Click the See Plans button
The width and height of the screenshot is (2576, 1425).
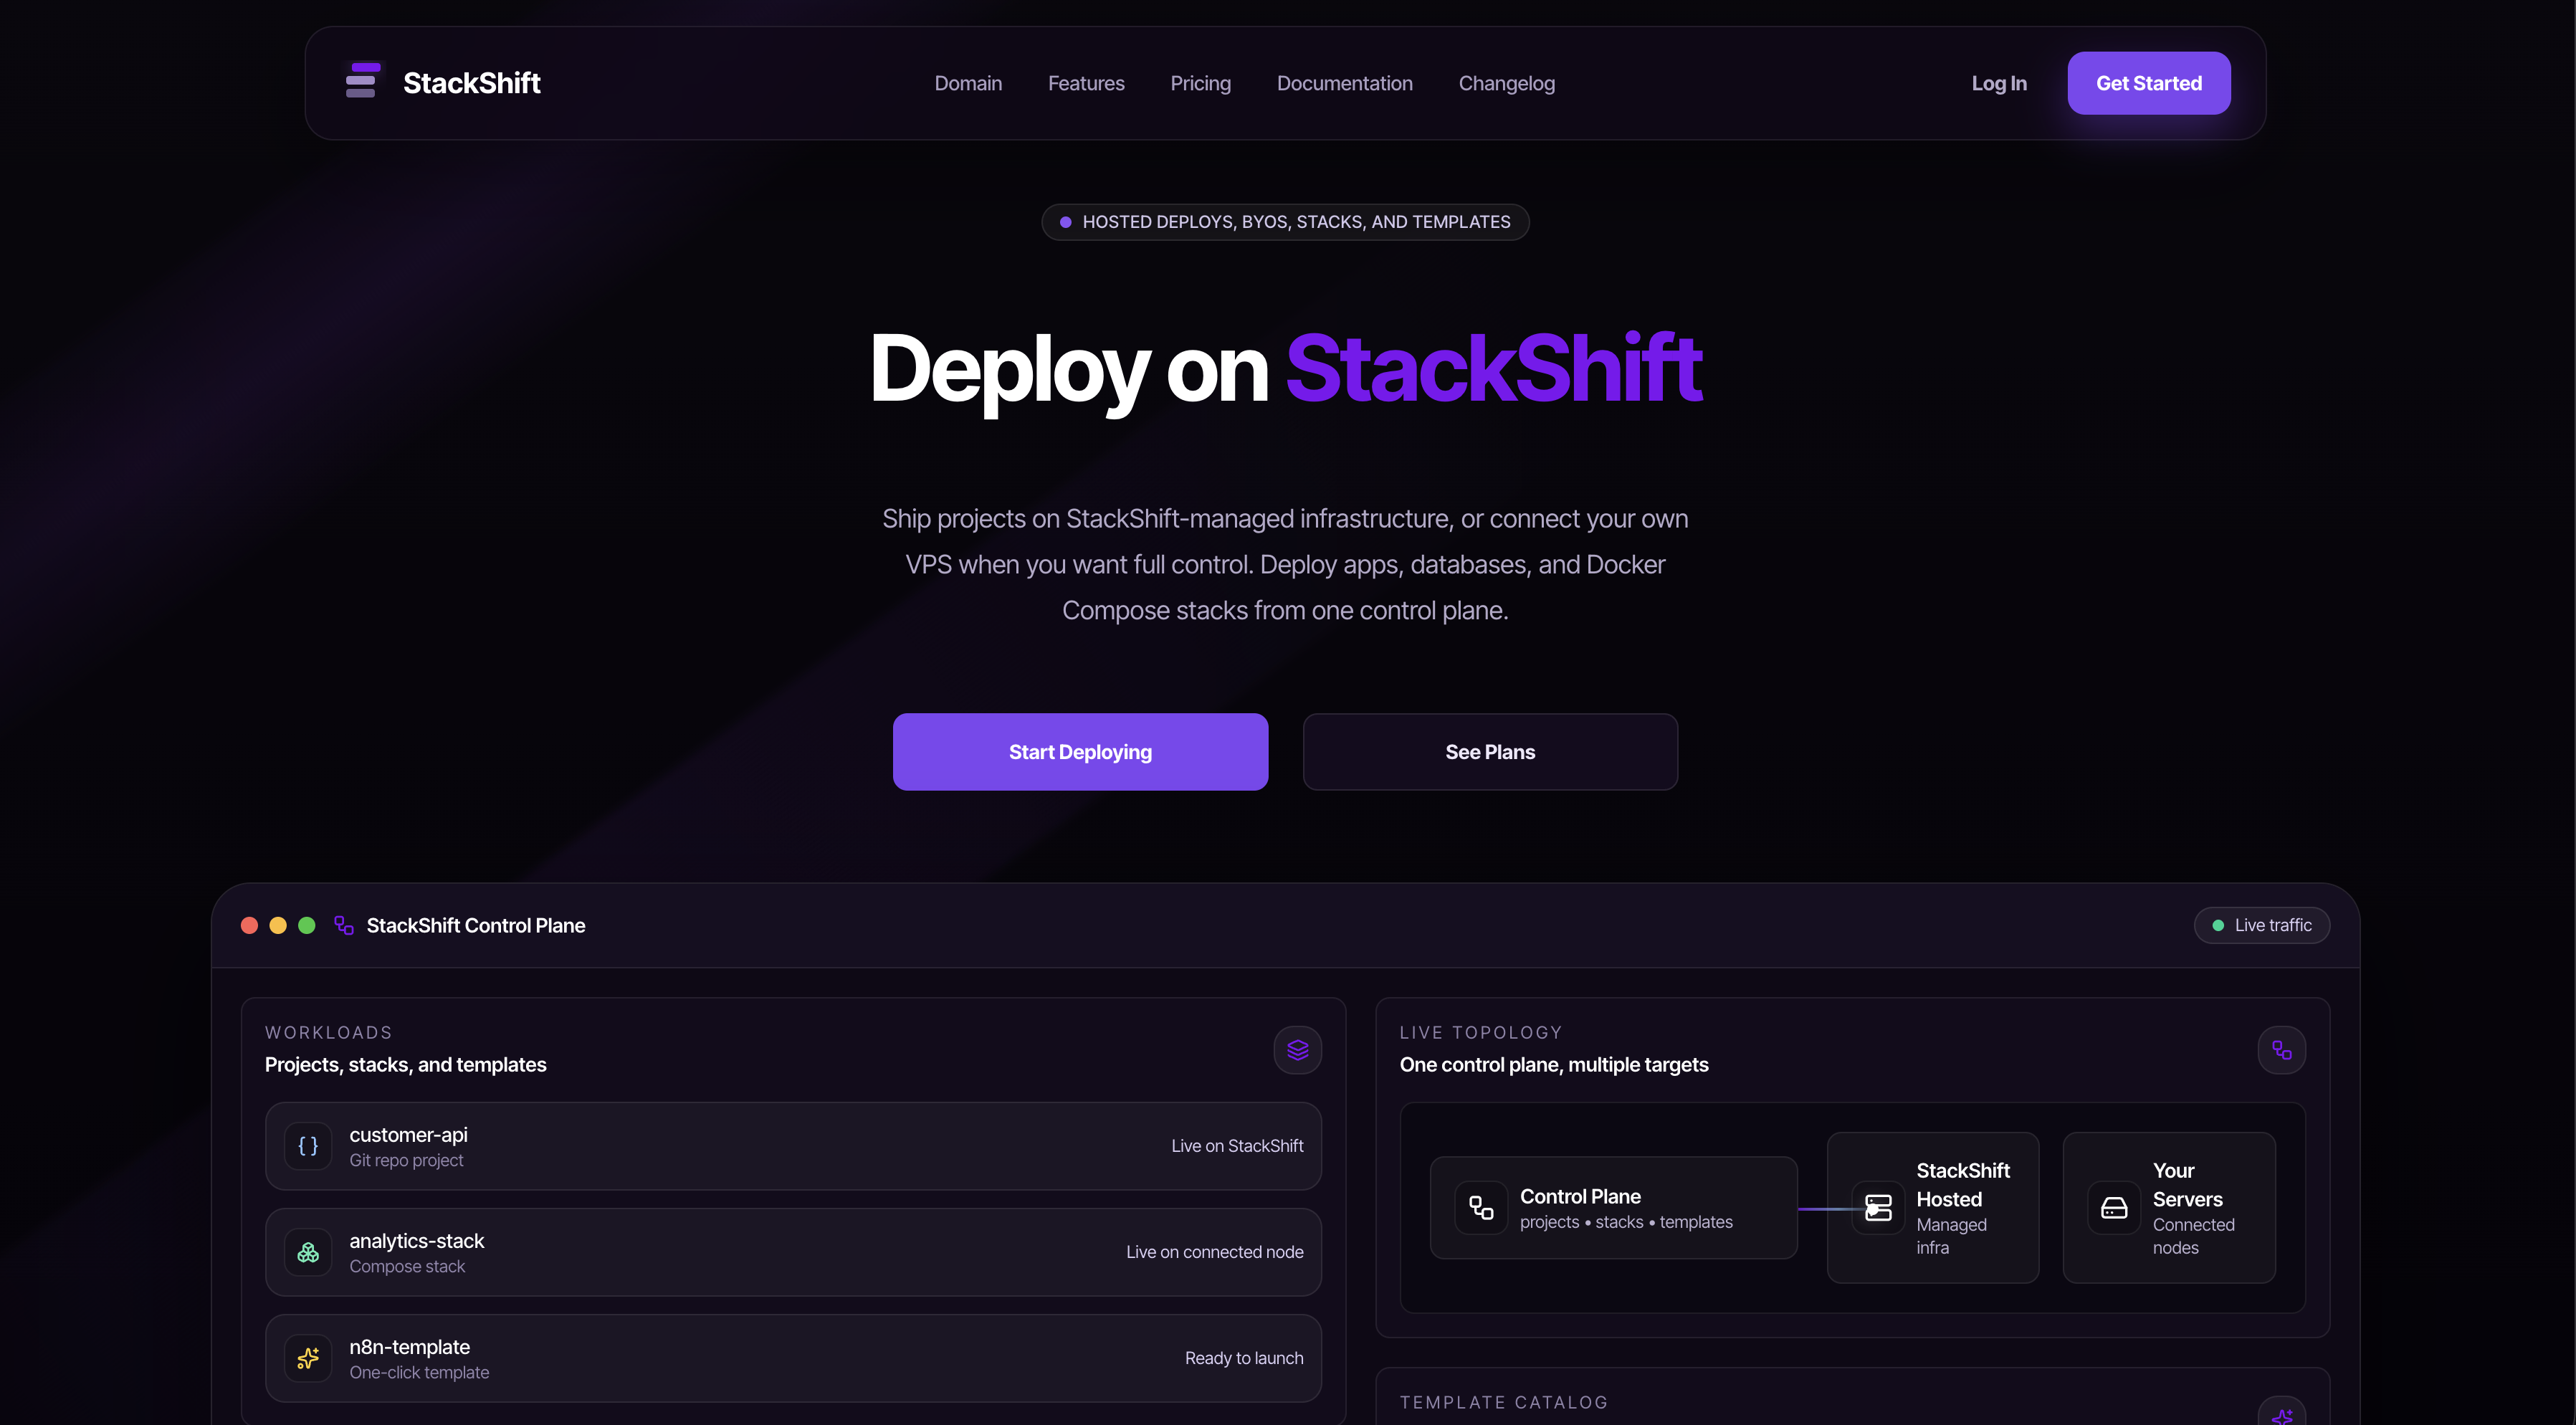pyautogui.click(x=1489, y=751)
